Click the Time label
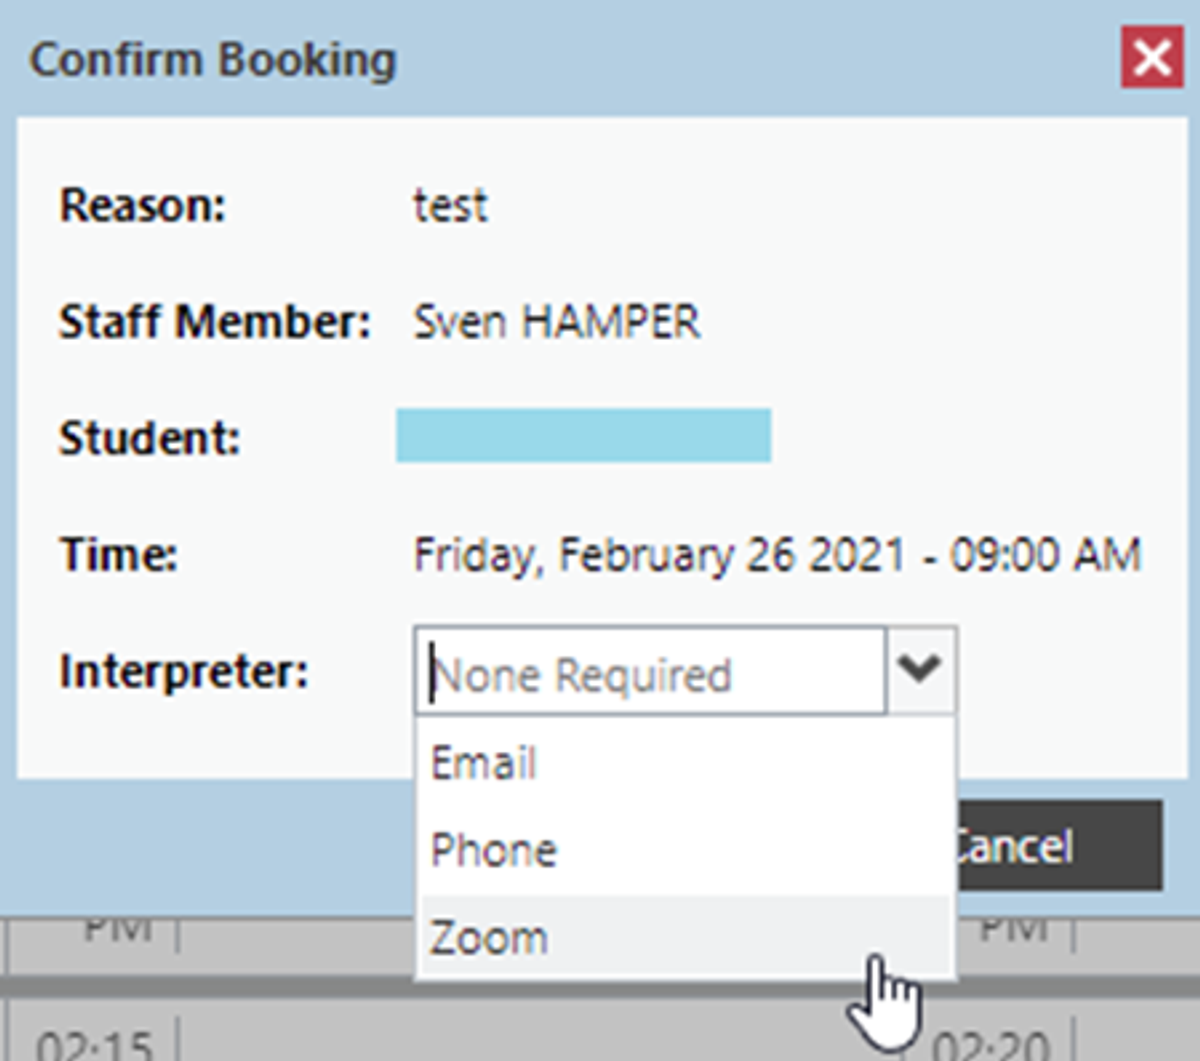Screen dimensions: 1200x1061 pos(118,554)
